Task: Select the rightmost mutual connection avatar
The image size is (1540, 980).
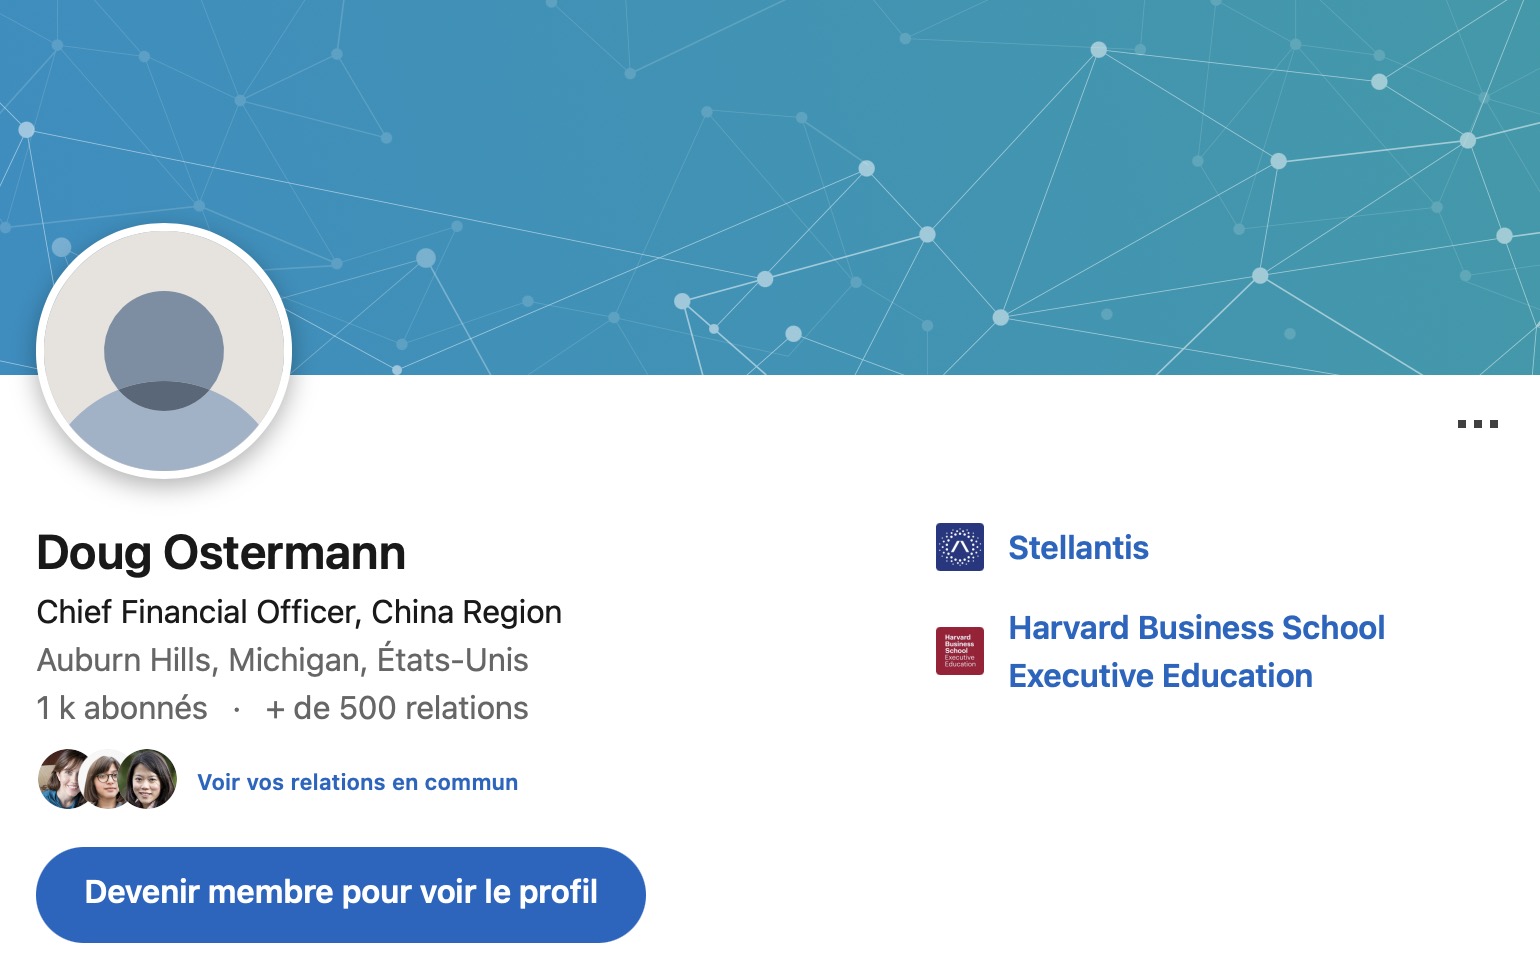Action: [x=149, y=779]
